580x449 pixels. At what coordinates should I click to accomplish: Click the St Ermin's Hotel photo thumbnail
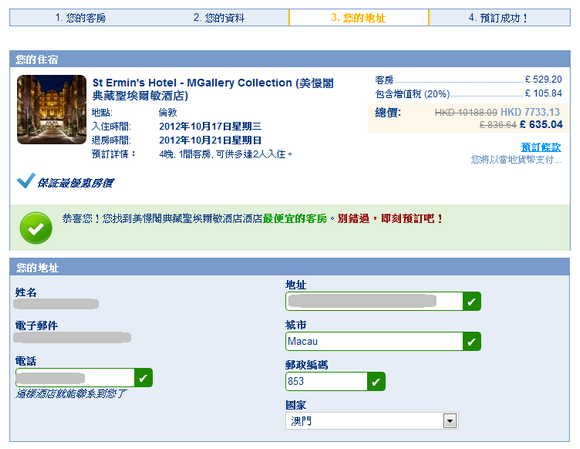[x=51, y=109]
